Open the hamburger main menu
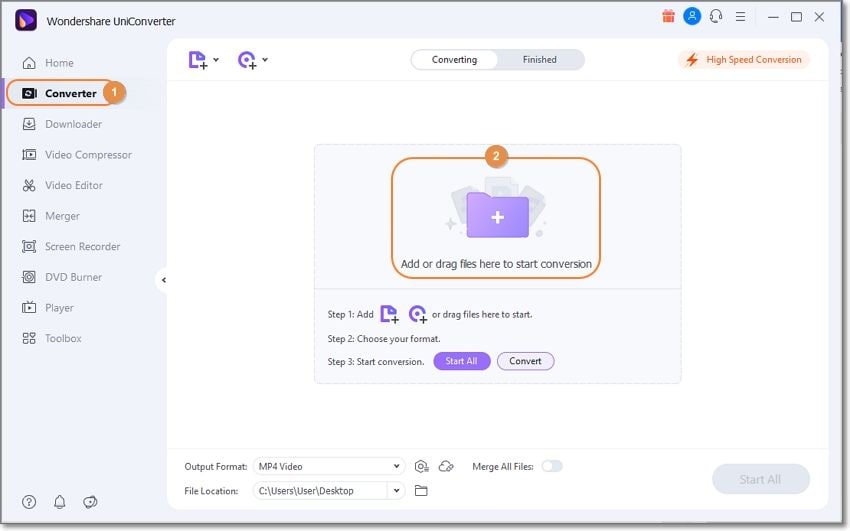Screen dimensions: 850x531 740,17
